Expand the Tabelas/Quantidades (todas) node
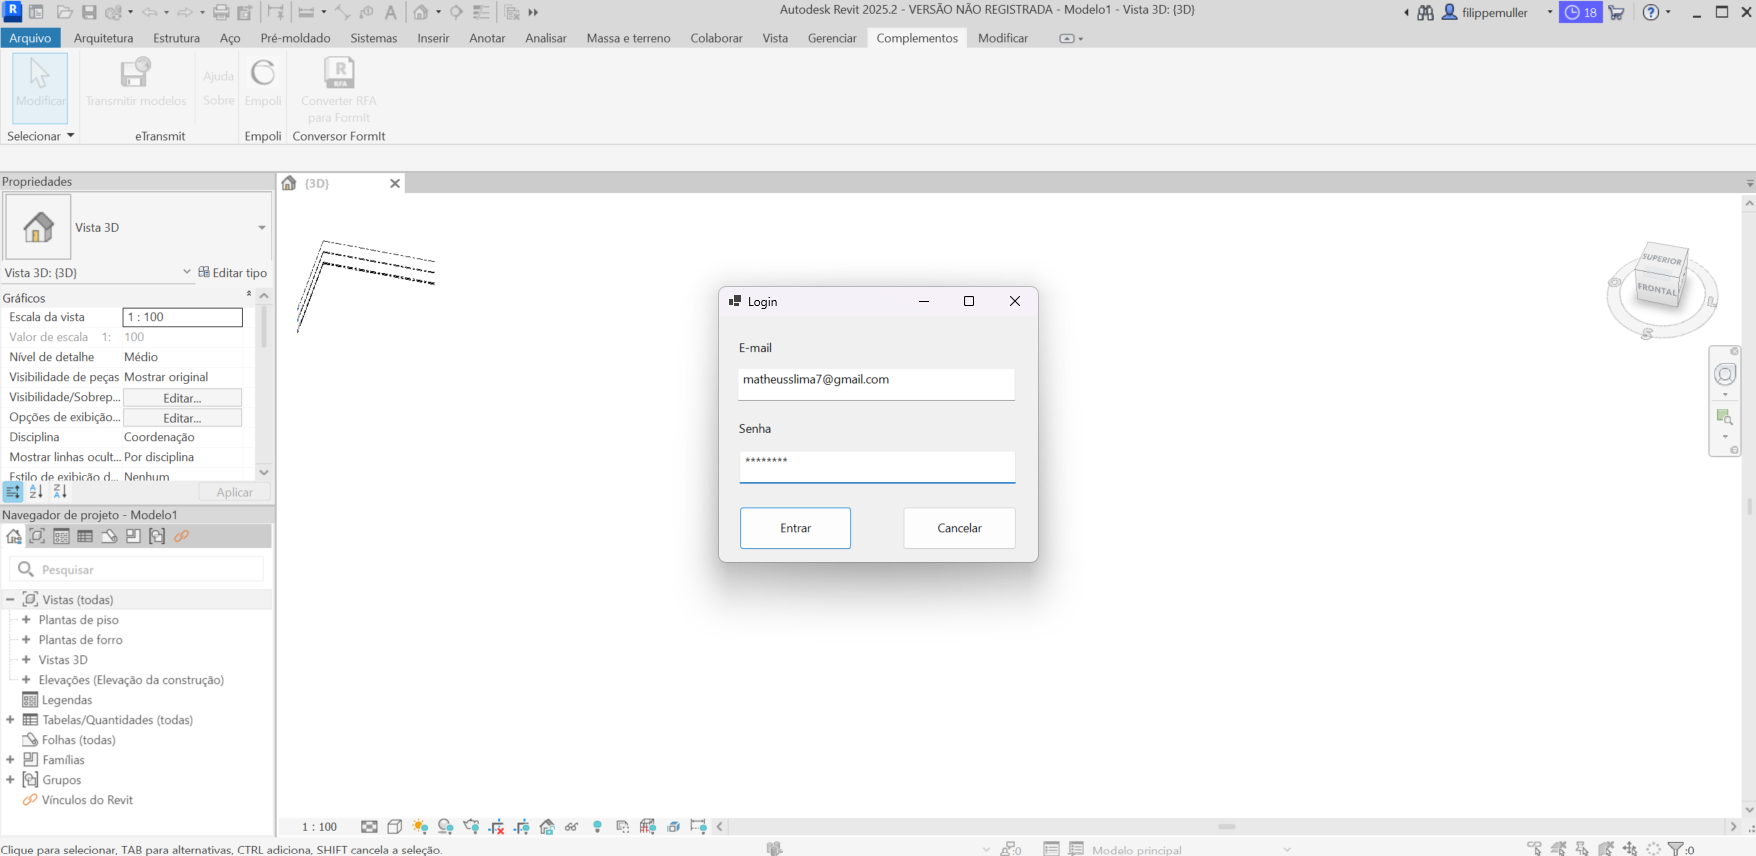Screen dimensions: 1756x856 point(10,719)
